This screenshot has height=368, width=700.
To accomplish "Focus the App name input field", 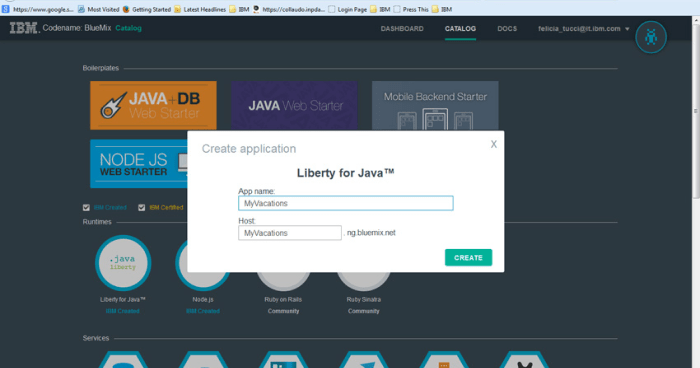I will 346,203.
